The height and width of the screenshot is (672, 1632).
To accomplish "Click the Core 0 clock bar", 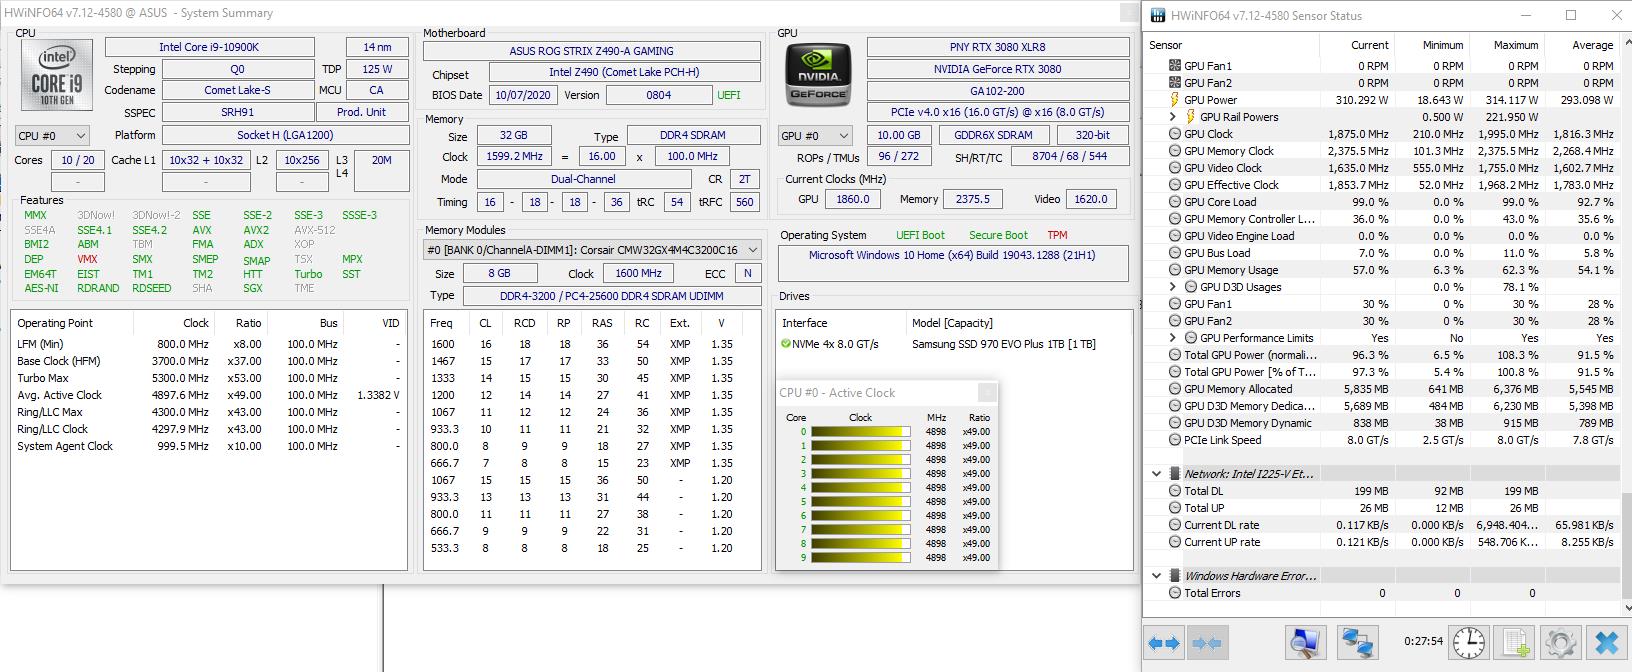I will pyautogui.click(x=861, y=432).
